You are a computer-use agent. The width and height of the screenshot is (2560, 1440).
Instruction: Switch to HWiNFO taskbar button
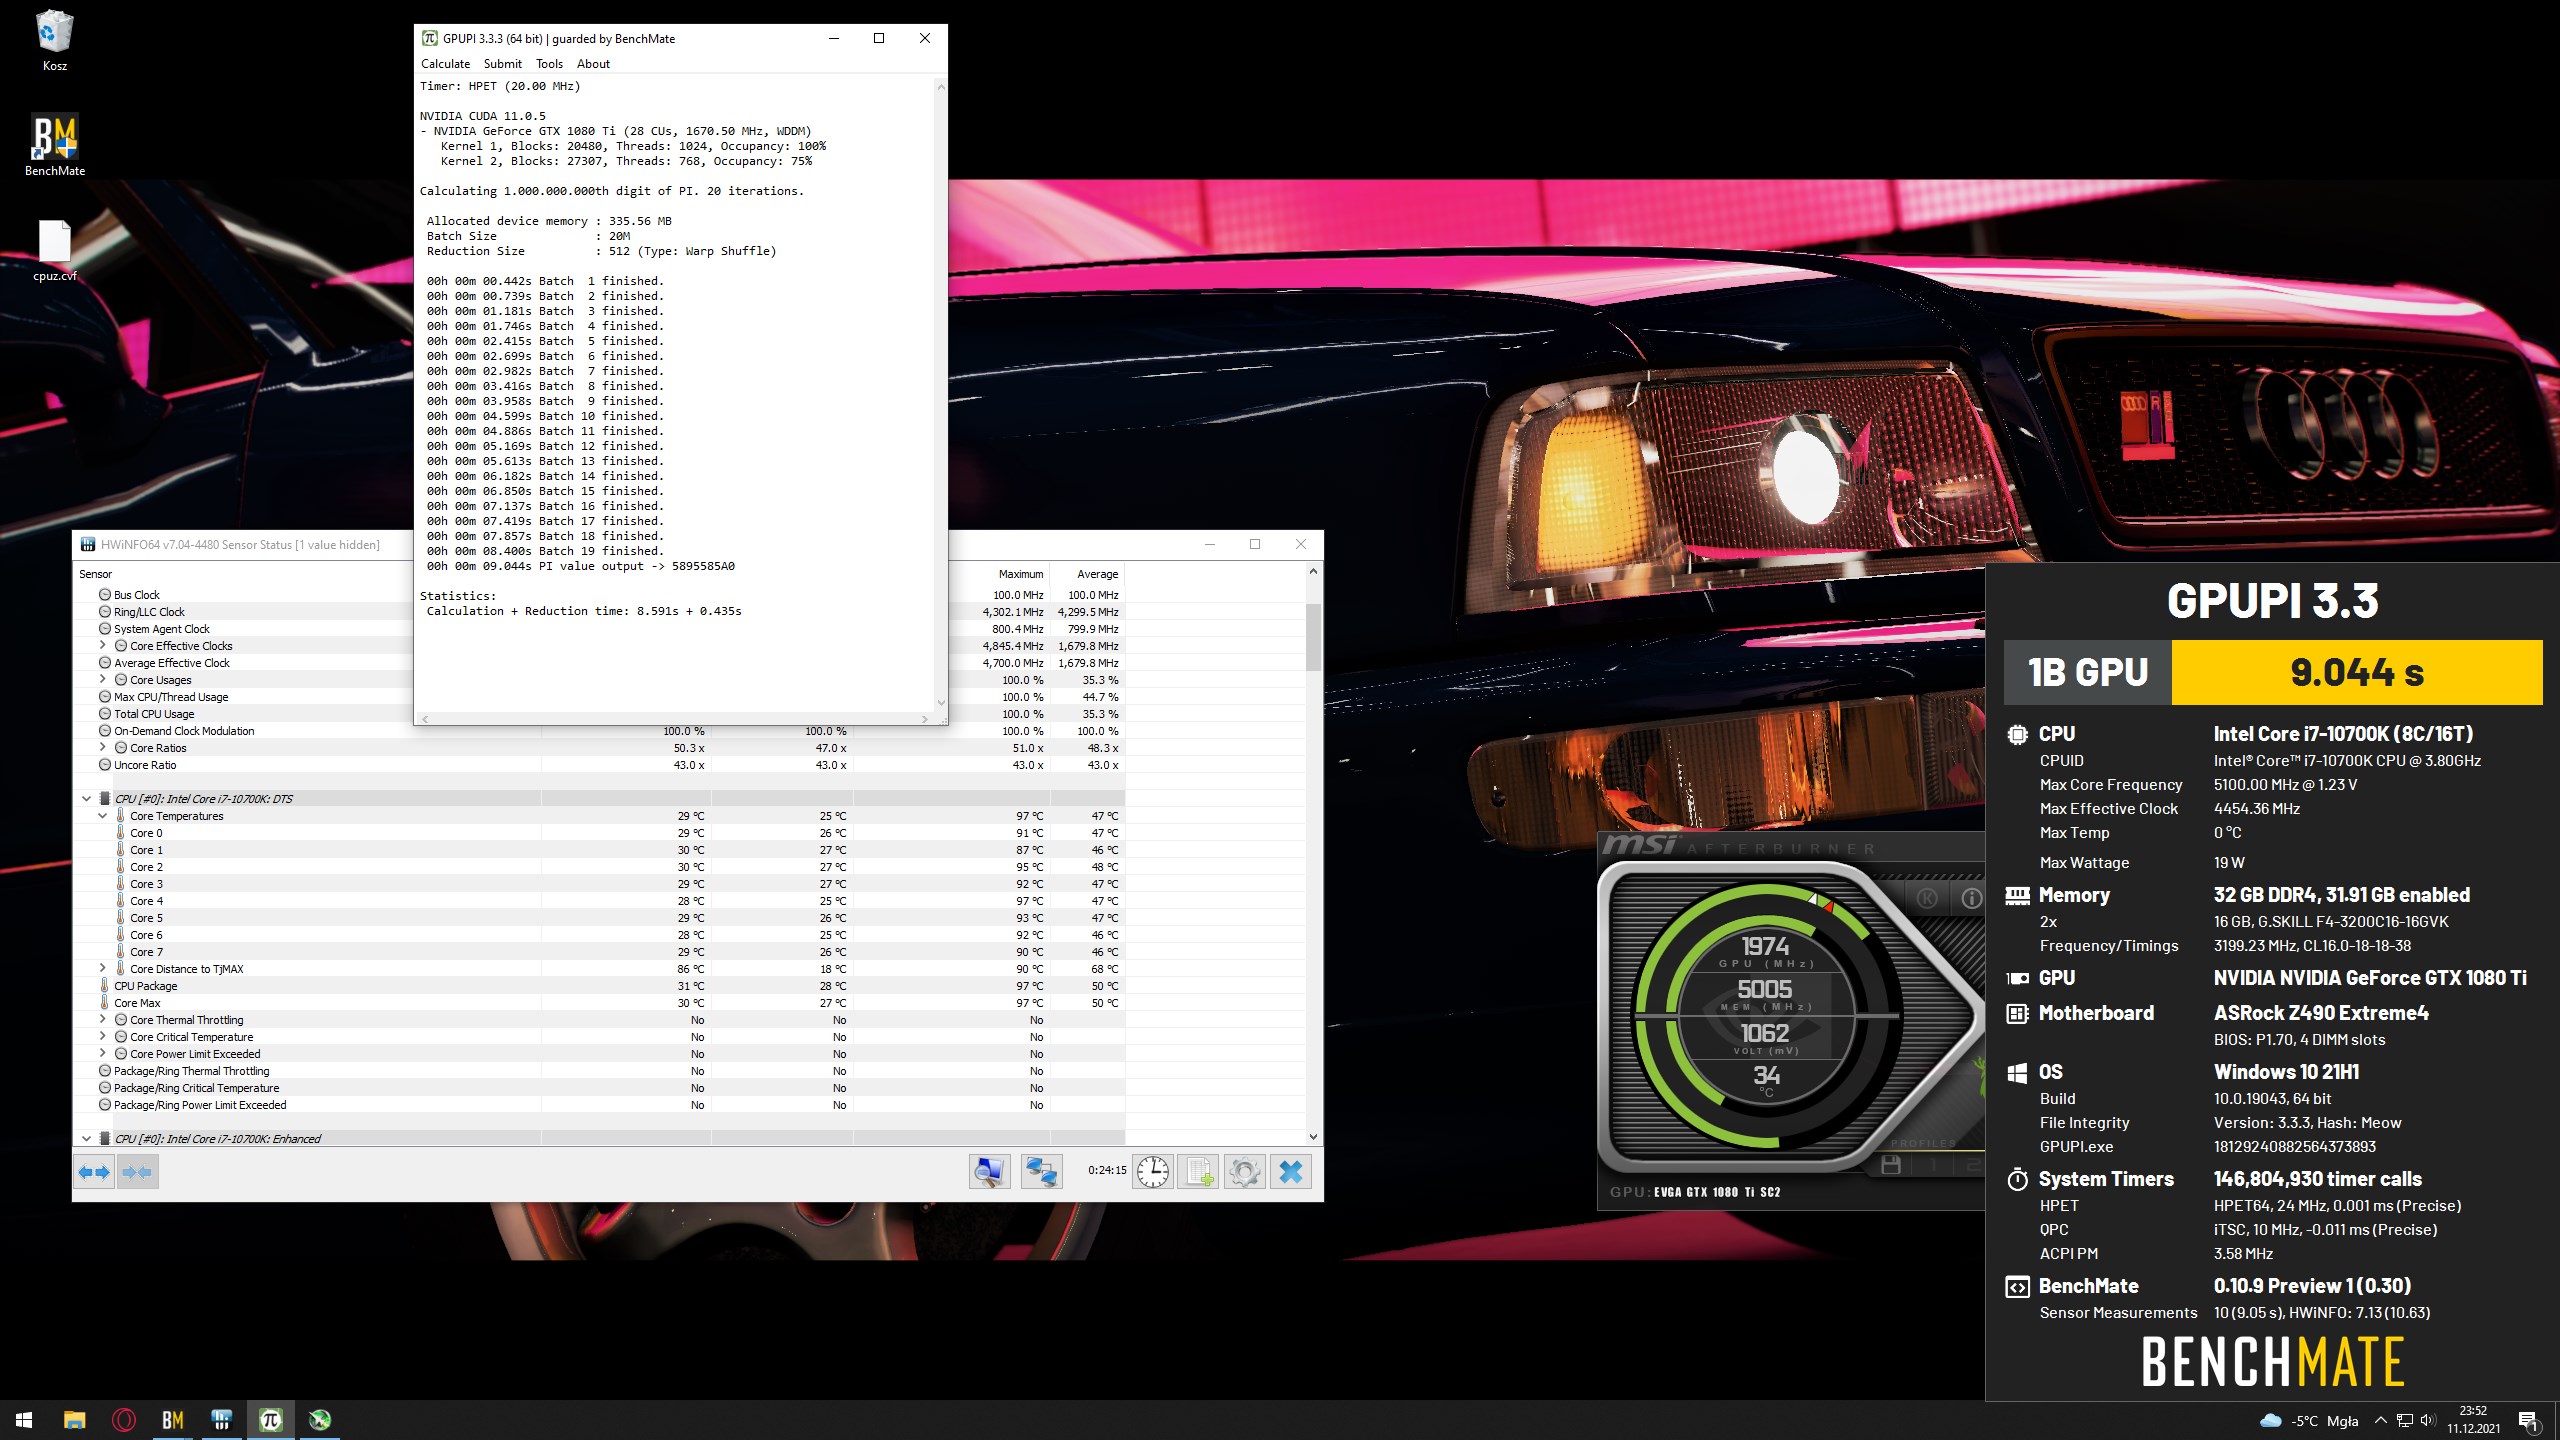222,1420
